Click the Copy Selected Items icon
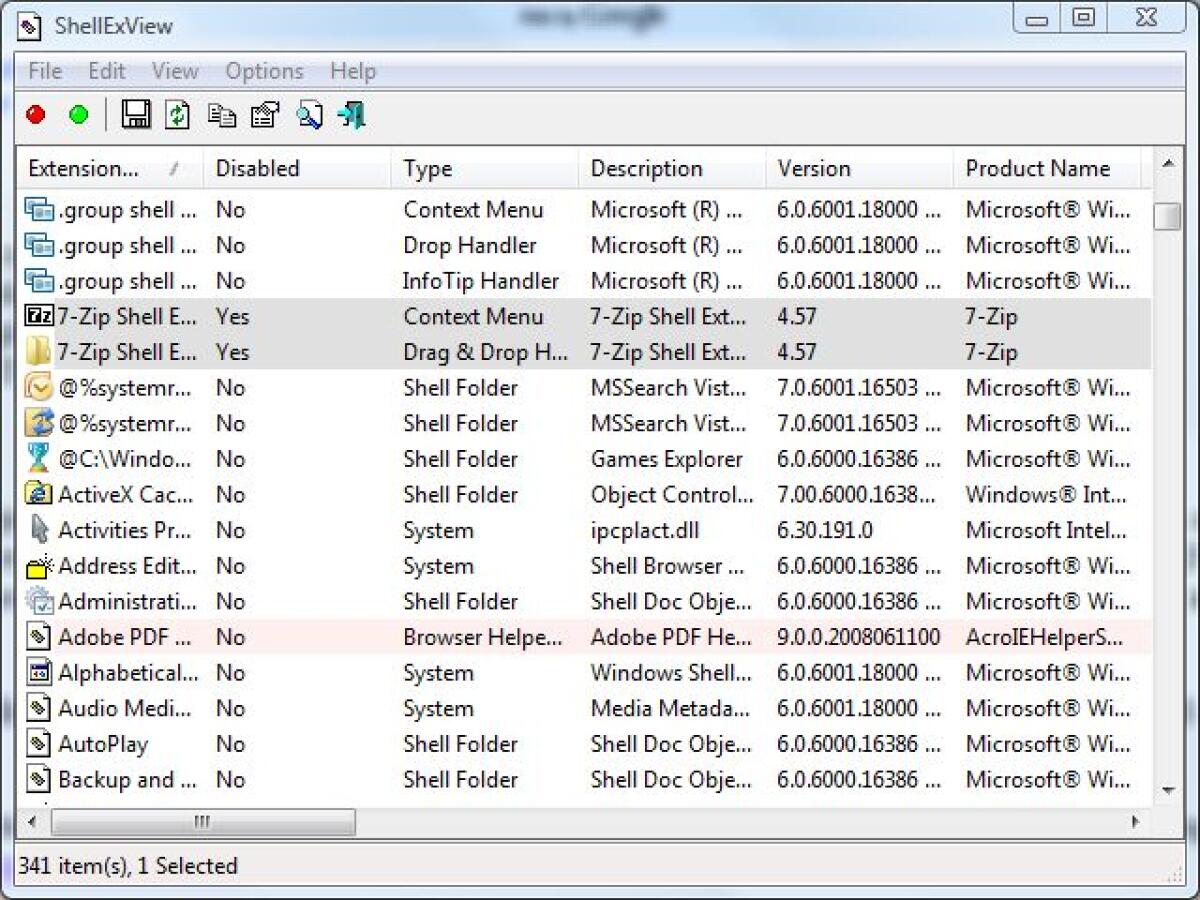 click(221, 115)
